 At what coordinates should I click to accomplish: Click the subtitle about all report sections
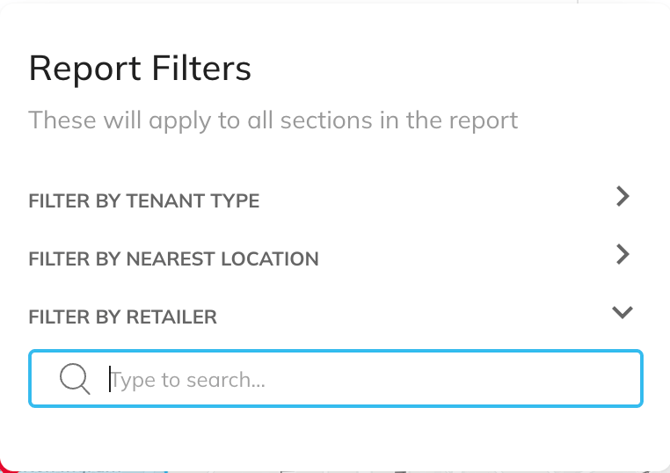(273, 121)
